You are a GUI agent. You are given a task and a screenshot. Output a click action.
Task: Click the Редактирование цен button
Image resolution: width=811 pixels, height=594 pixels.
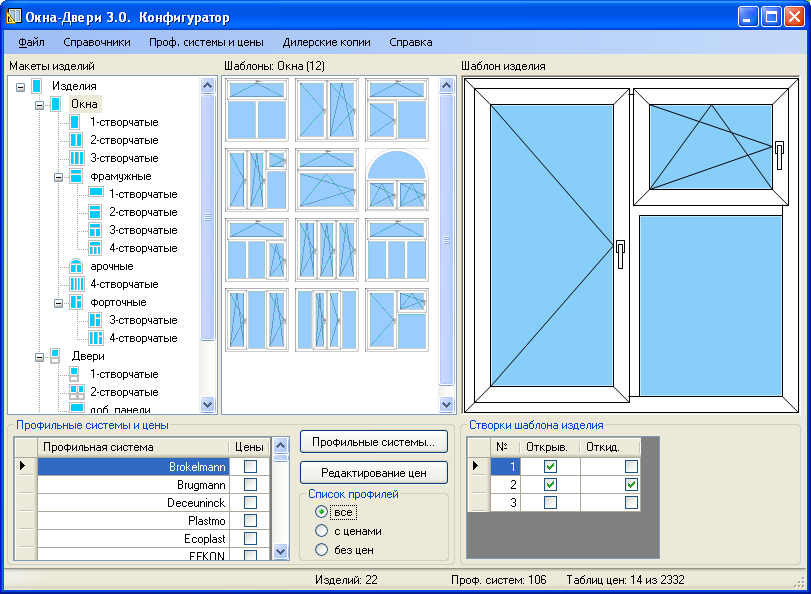(373, 472)
